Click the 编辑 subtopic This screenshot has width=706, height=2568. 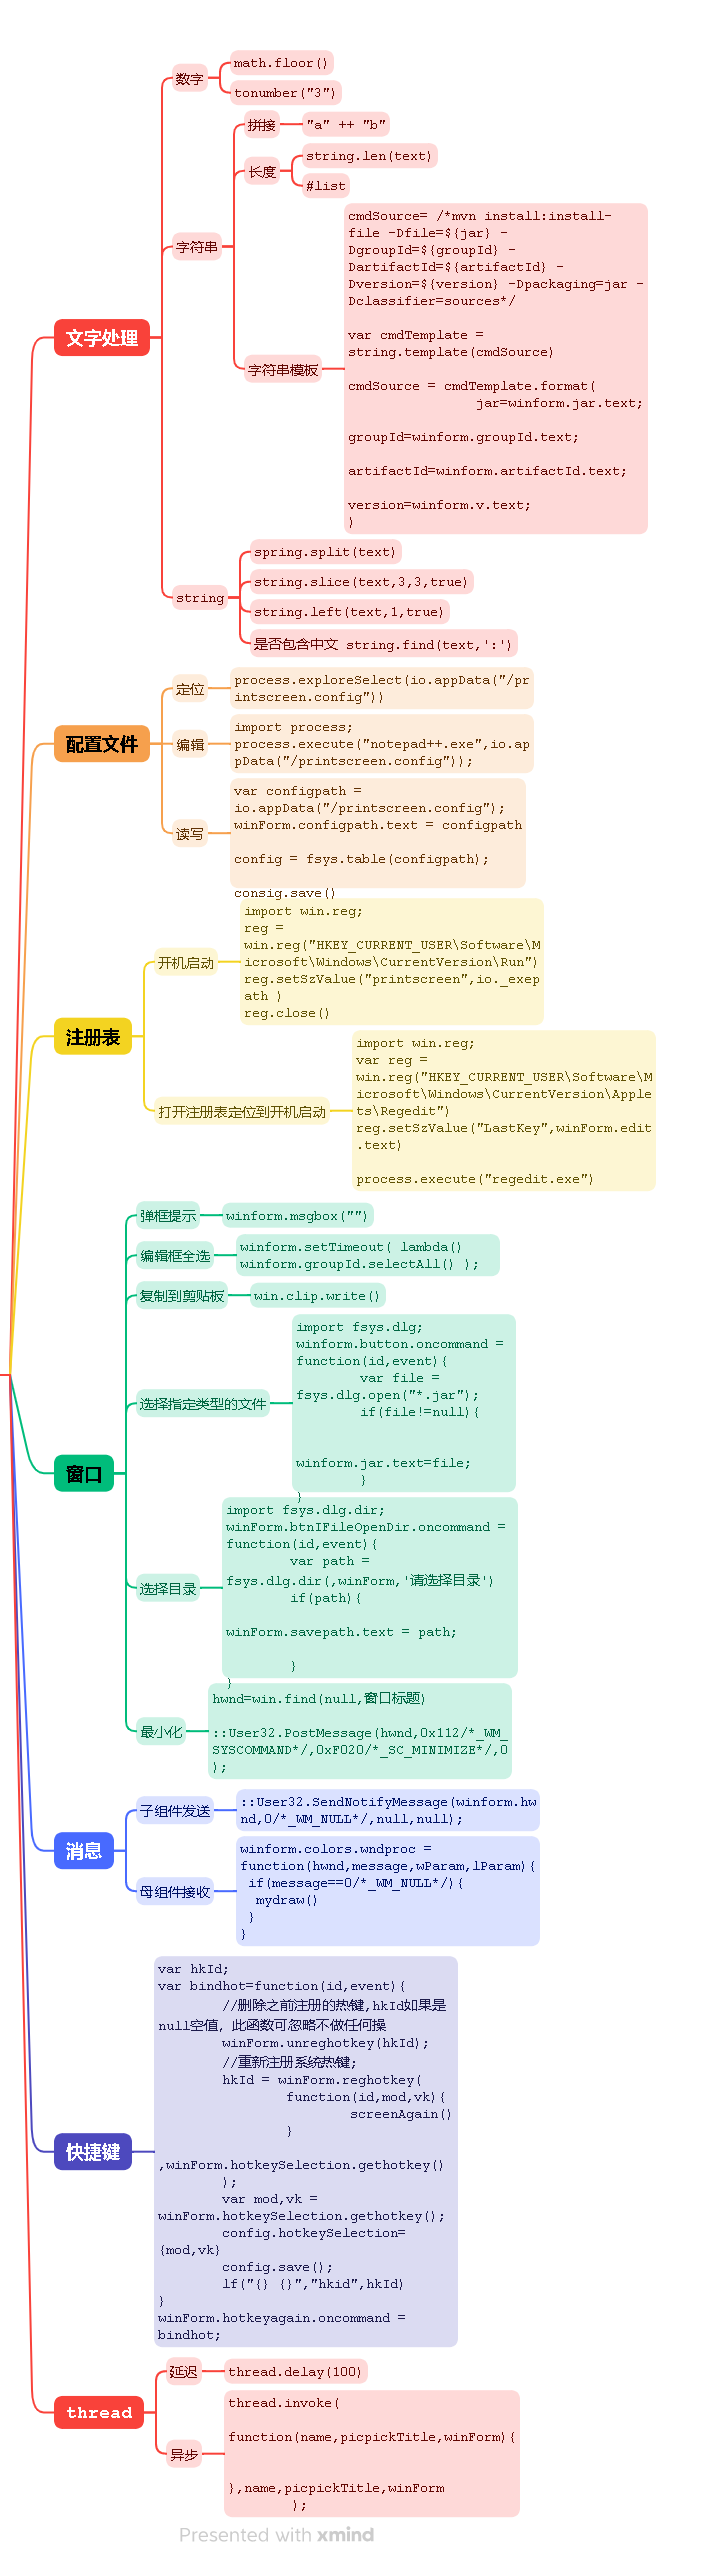pos(190,744)
